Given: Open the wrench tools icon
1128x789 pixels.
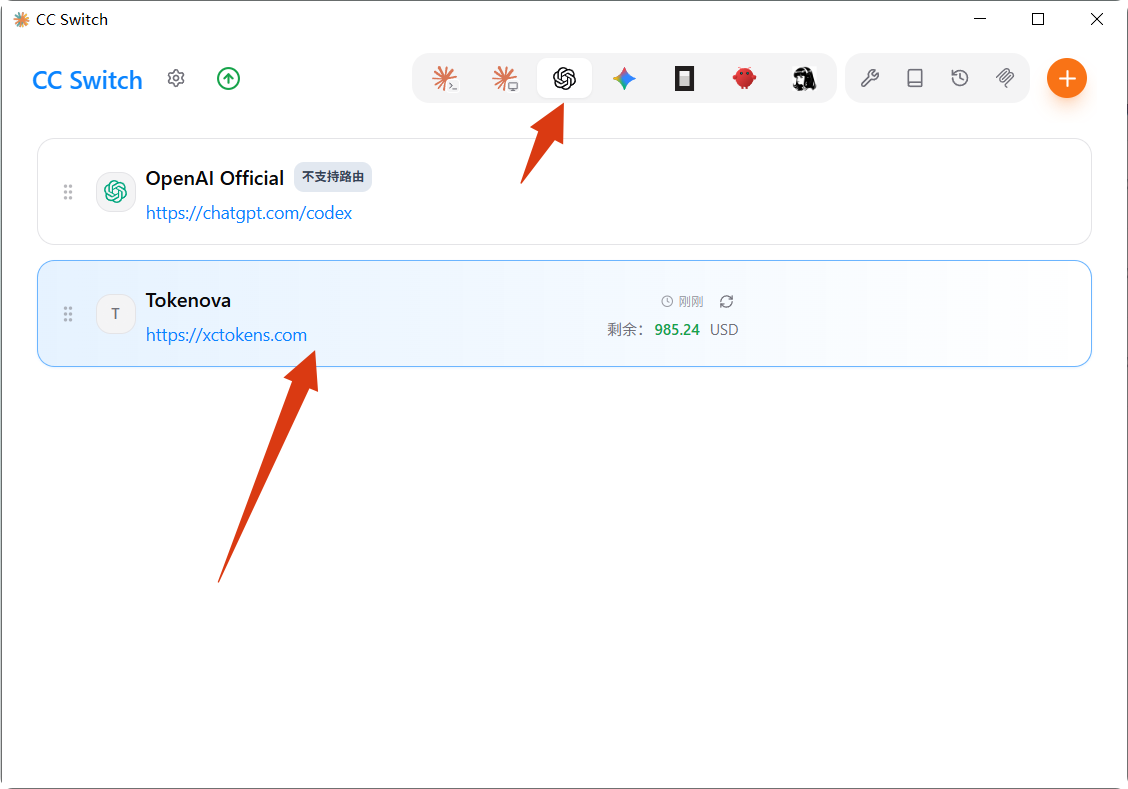Looking at the screenshot, I should (870, 78).
